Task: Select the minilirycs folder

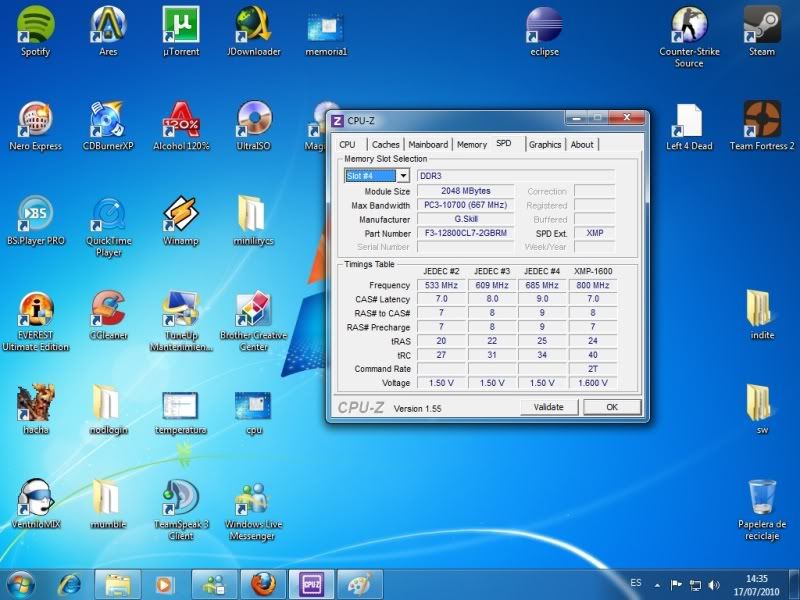Action: (x=254, y=220)
